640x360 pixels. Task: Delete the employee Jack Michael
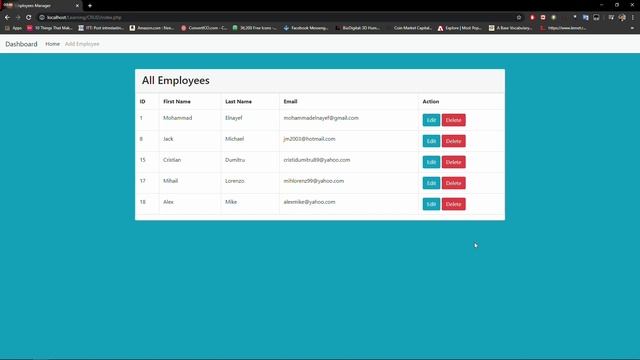[x=453, y=141]
